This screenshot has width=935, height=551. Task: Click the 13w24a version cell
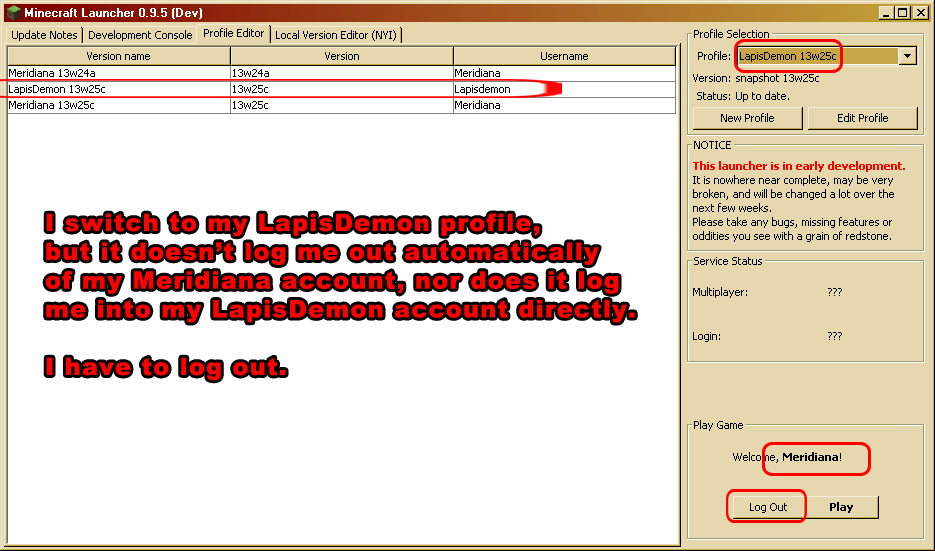342,73
